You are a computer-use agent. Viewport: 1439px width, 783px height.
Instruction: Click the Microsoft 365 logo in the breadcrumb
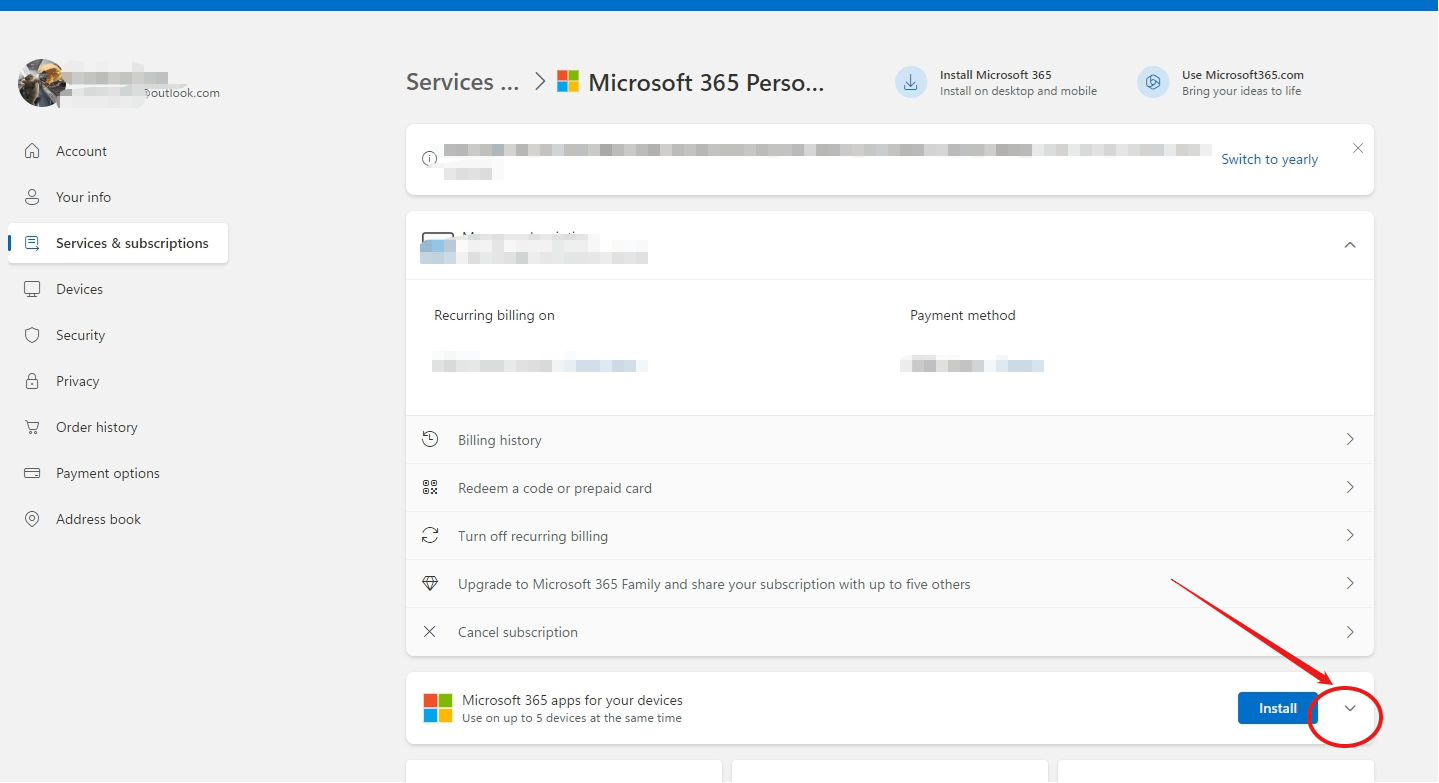pyautogui.click(x=568, y=81)
